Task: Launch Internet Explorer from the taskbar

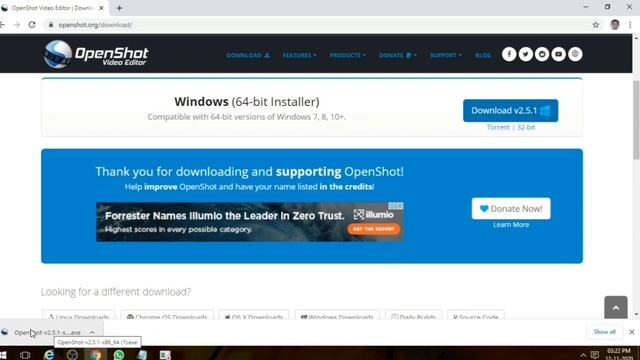Action: [49, 355]
